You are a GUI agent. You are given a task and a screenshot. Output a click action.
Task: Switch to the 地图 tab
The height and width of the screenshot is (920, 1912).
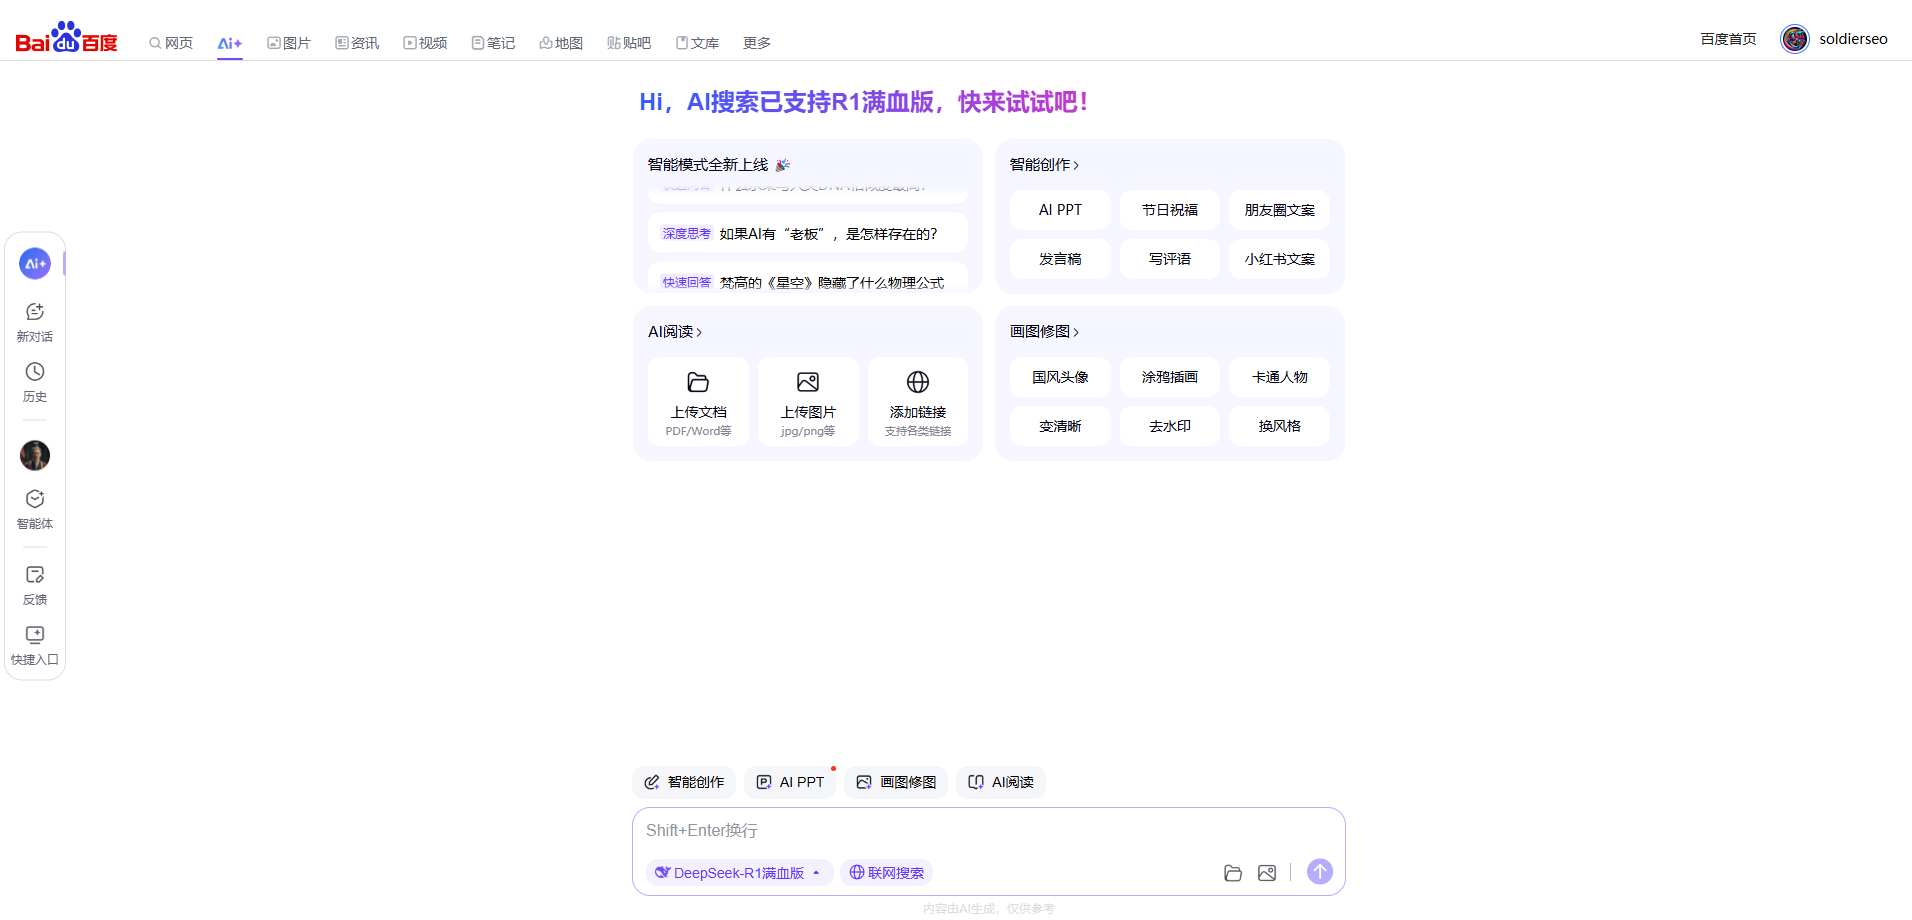(x=561, y=43)
